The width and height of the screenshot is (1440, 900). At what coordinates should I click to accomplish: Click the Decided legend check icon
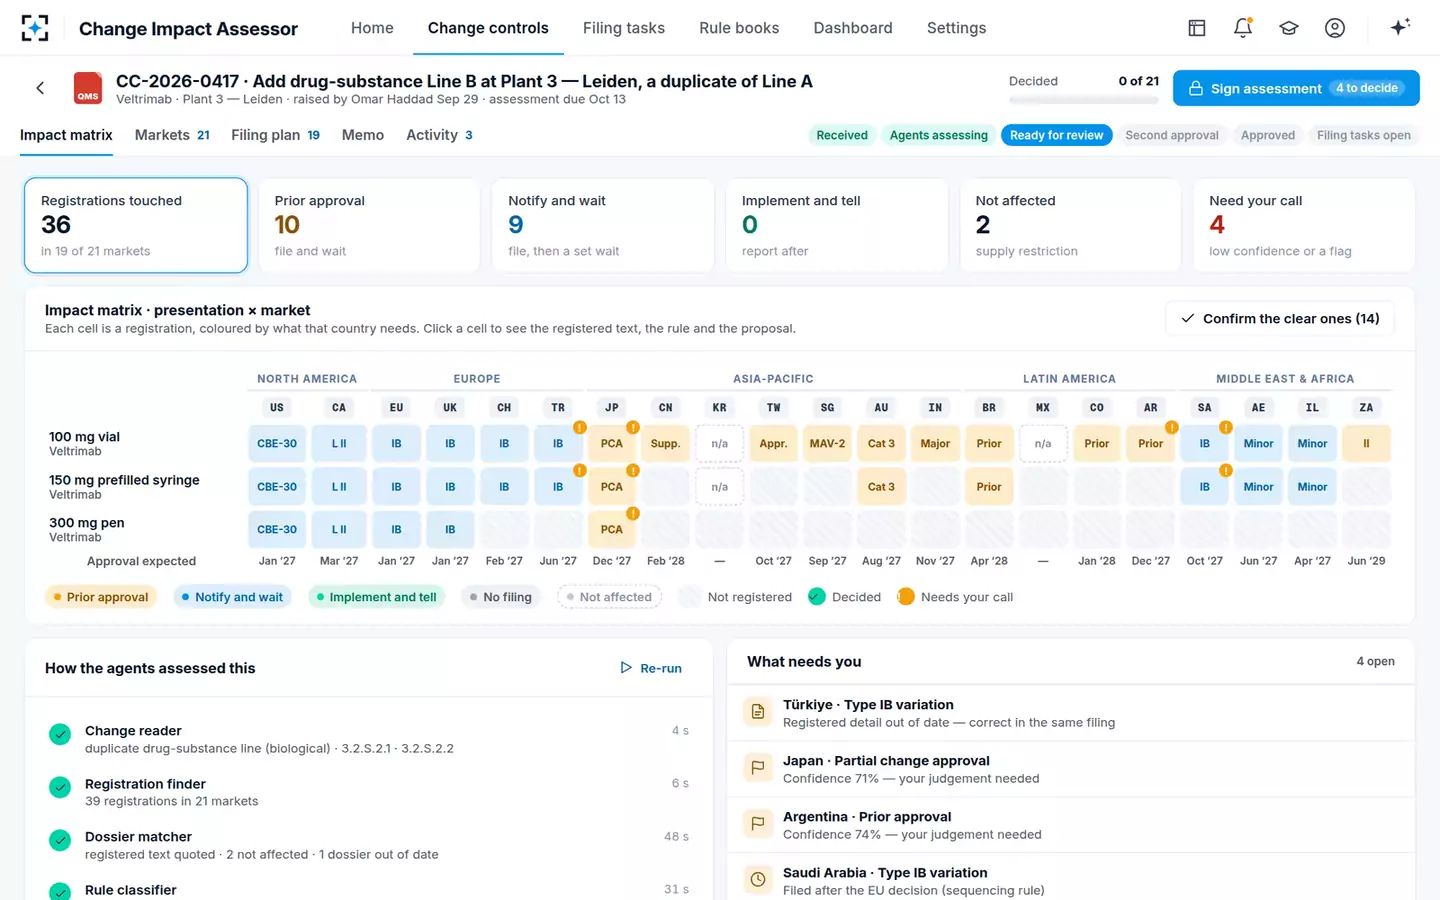pos(817,597)
